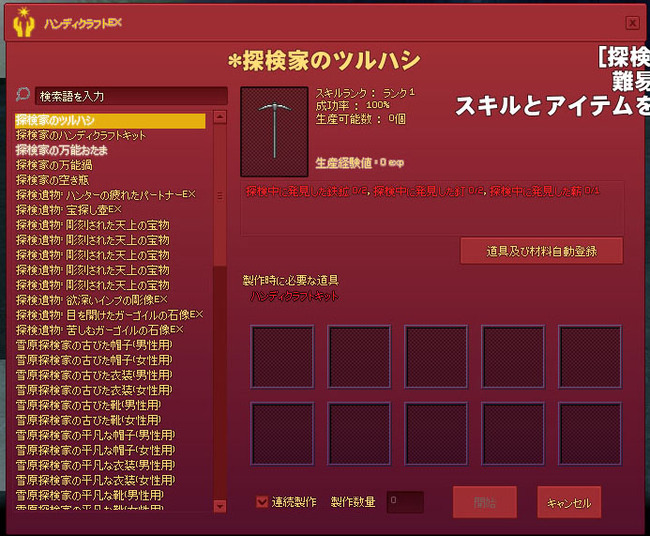The image size is (650, 536).
Task: Select 雪原探検家の古びた帽子(男性用)
Action: (94, 345)
